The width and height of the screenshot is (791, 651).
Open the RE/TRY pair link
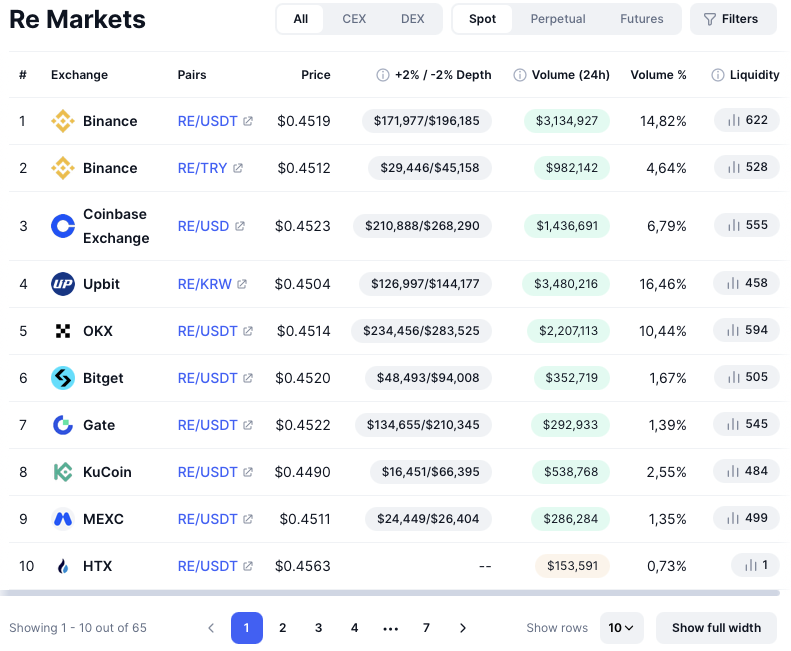tap(202, 168)
